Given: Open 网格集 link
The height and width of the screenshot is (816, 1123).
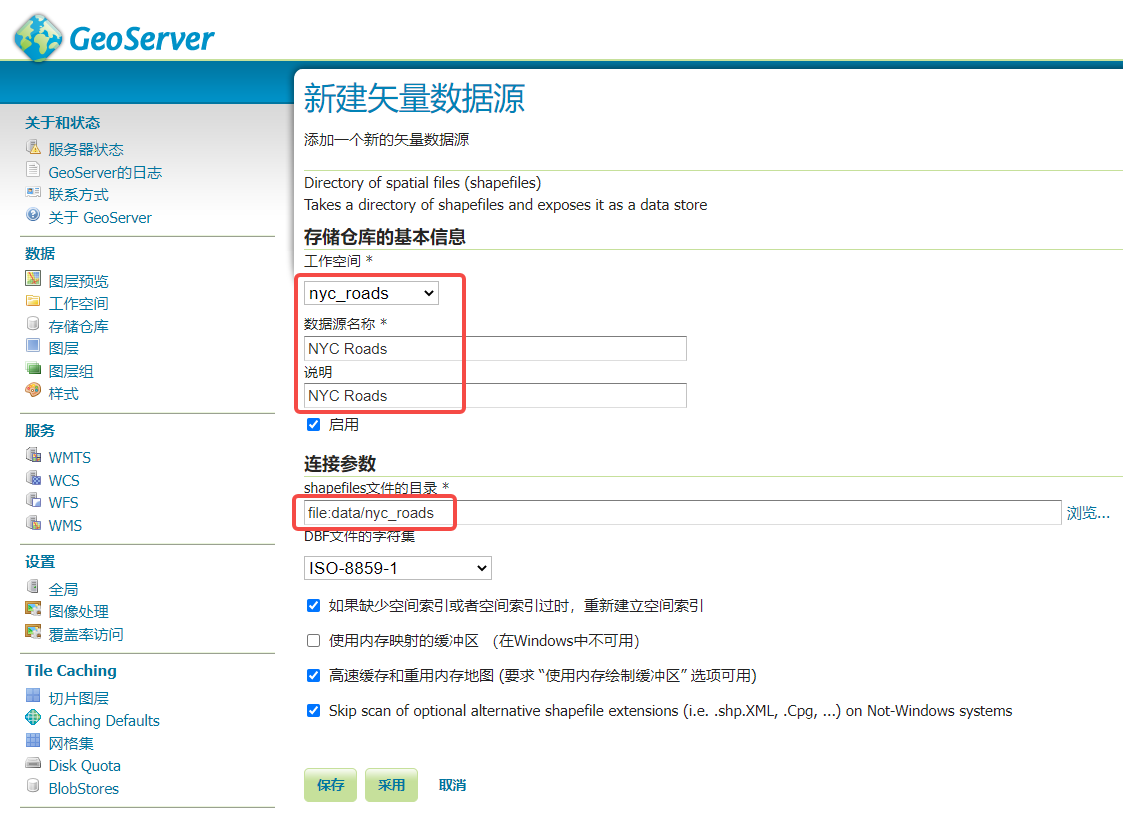Looking at the screenshot, I should click(x=71, y=743).
